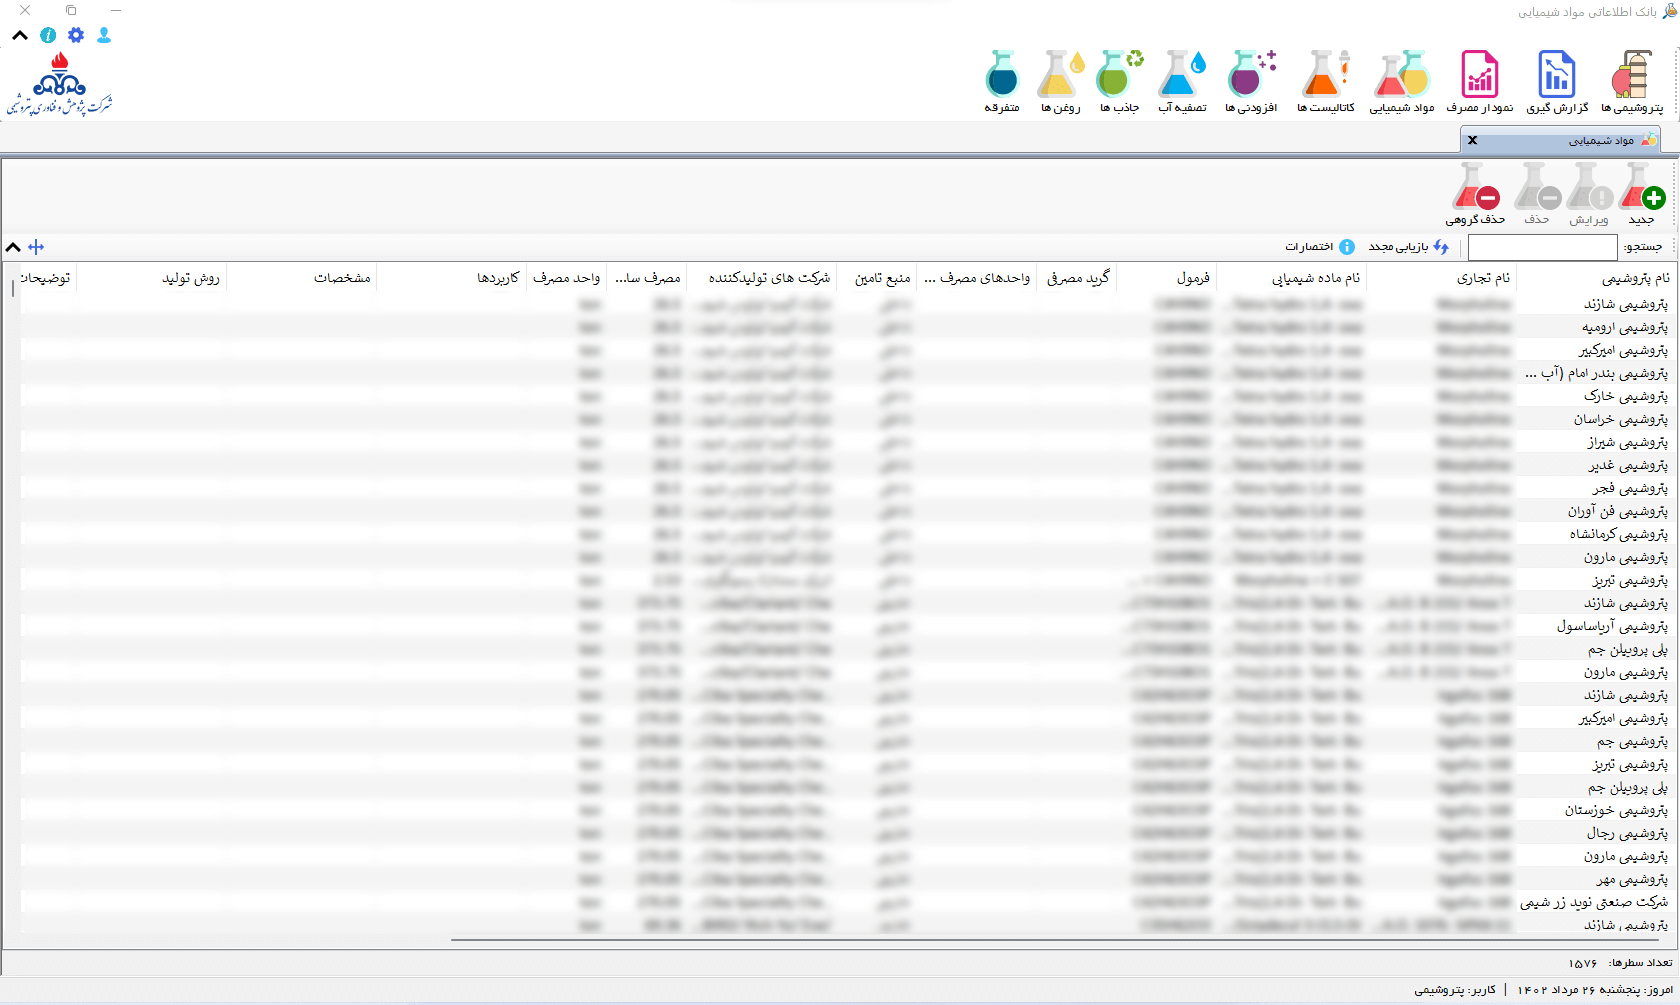Open the روغن ها category icon

coord(1060,81)
